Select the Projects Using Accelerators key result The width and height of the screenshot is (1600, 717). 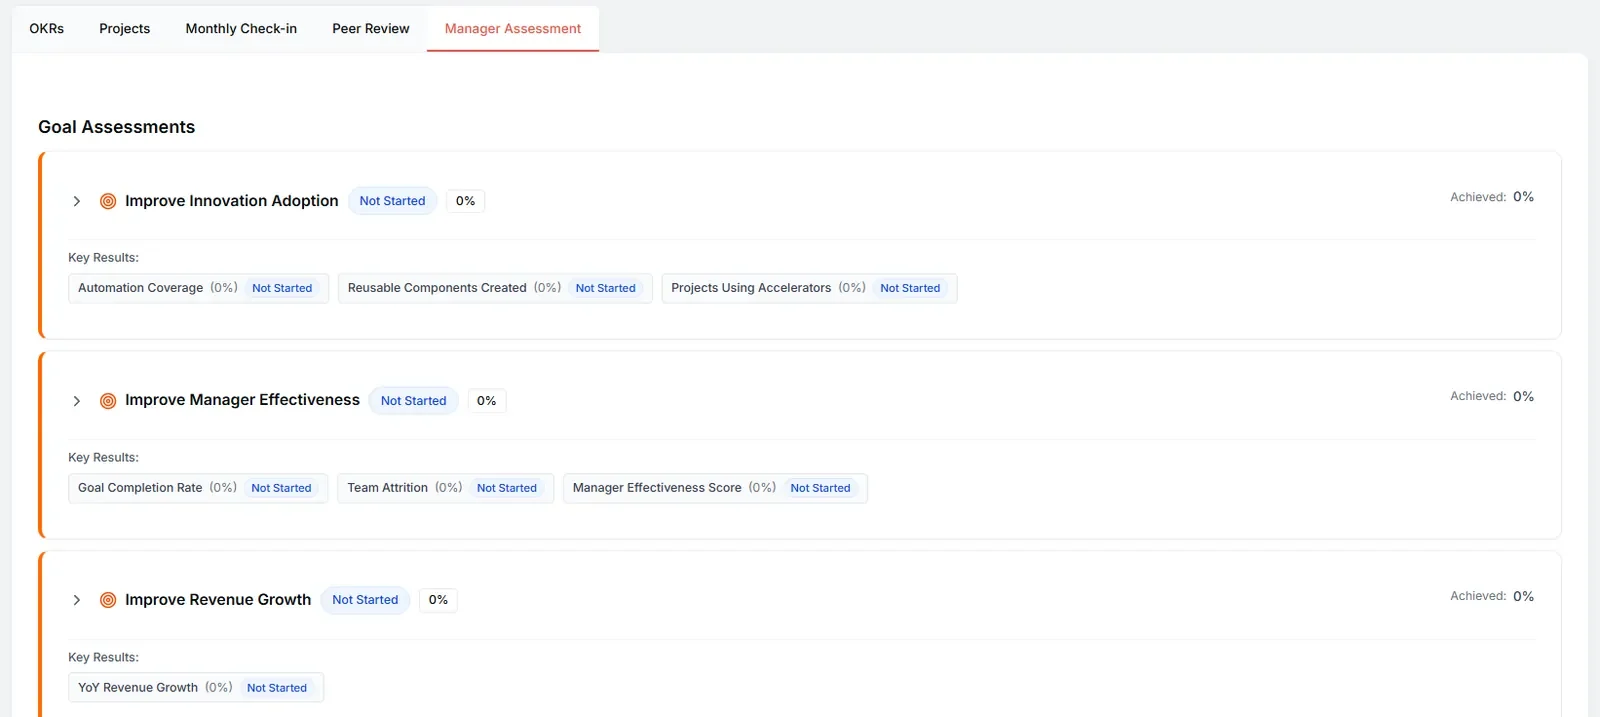pyautogui.click(x=809, y=288)
